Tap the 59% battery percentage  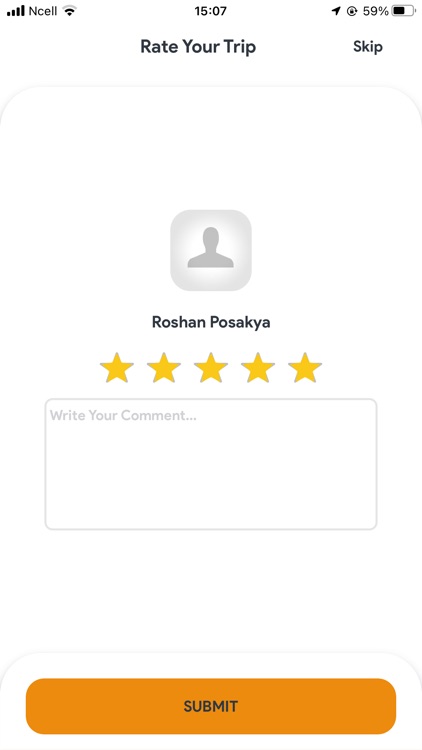pyautogui.click(x=376, y=11)
